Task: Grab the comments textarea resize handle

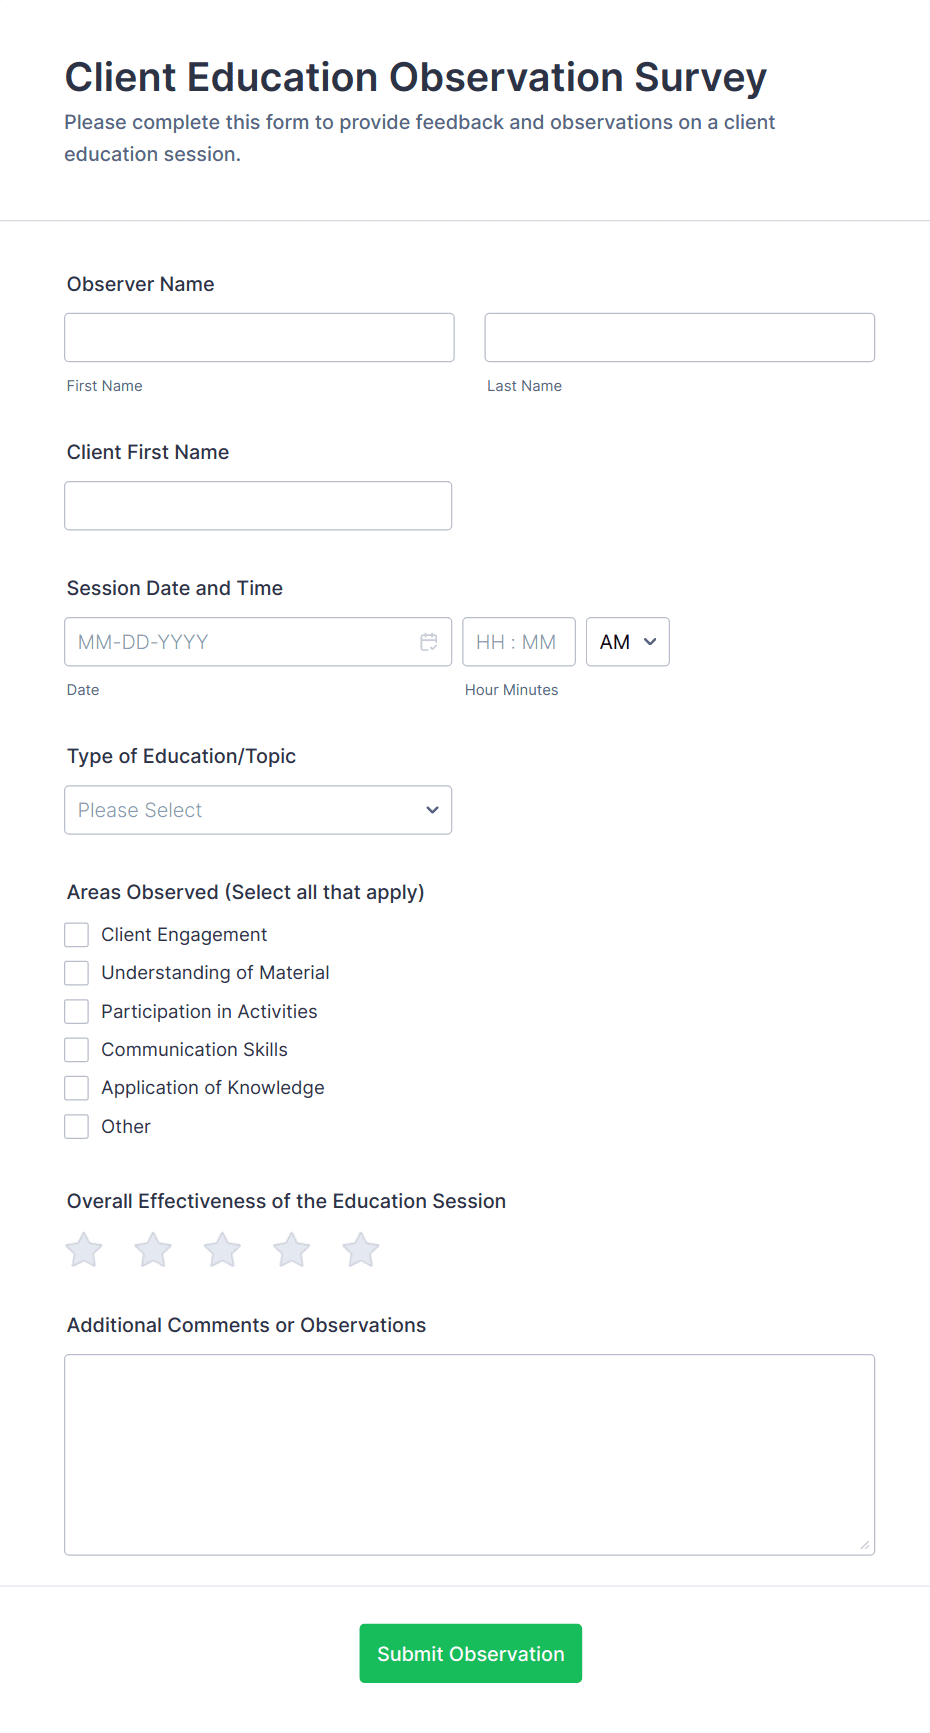Action: [865, 1545]
